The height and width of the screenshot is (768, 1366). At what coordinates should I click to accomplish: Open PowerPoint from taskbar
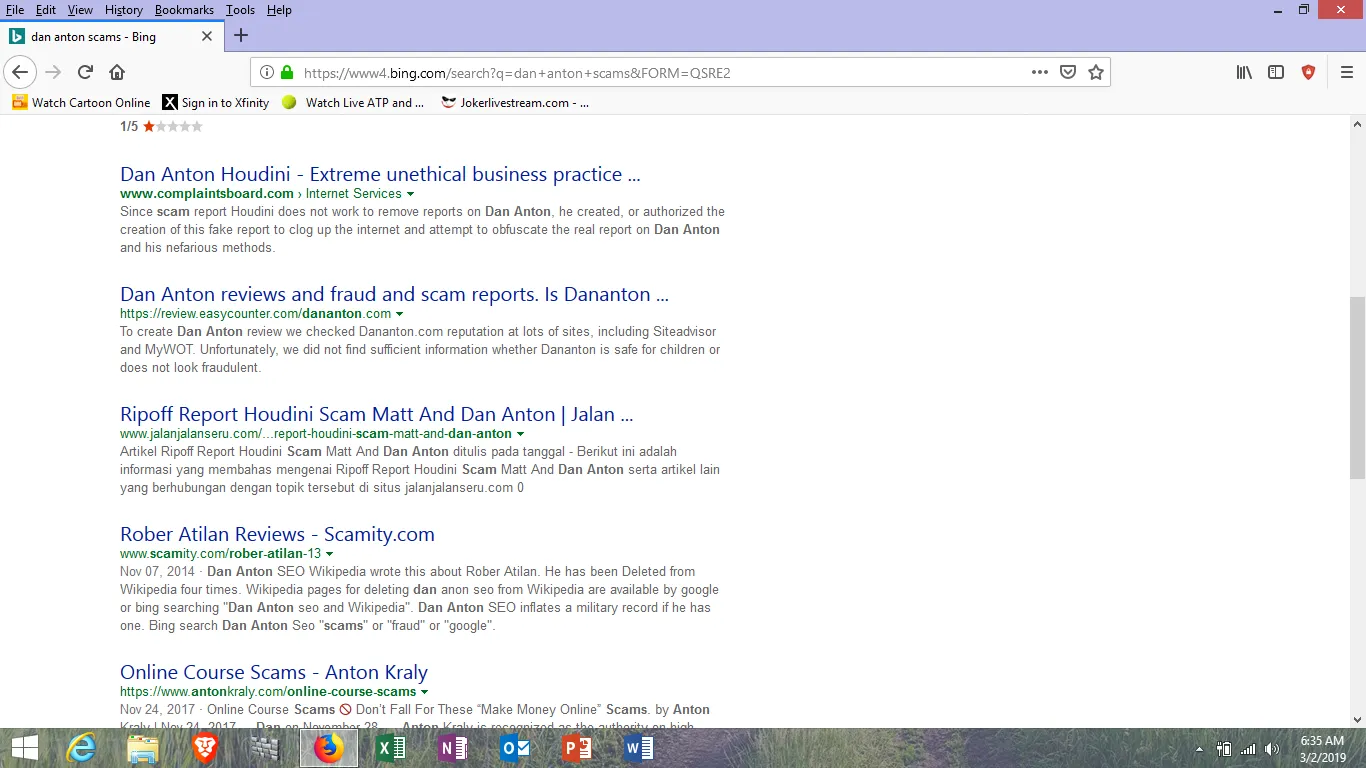(577, 748)
